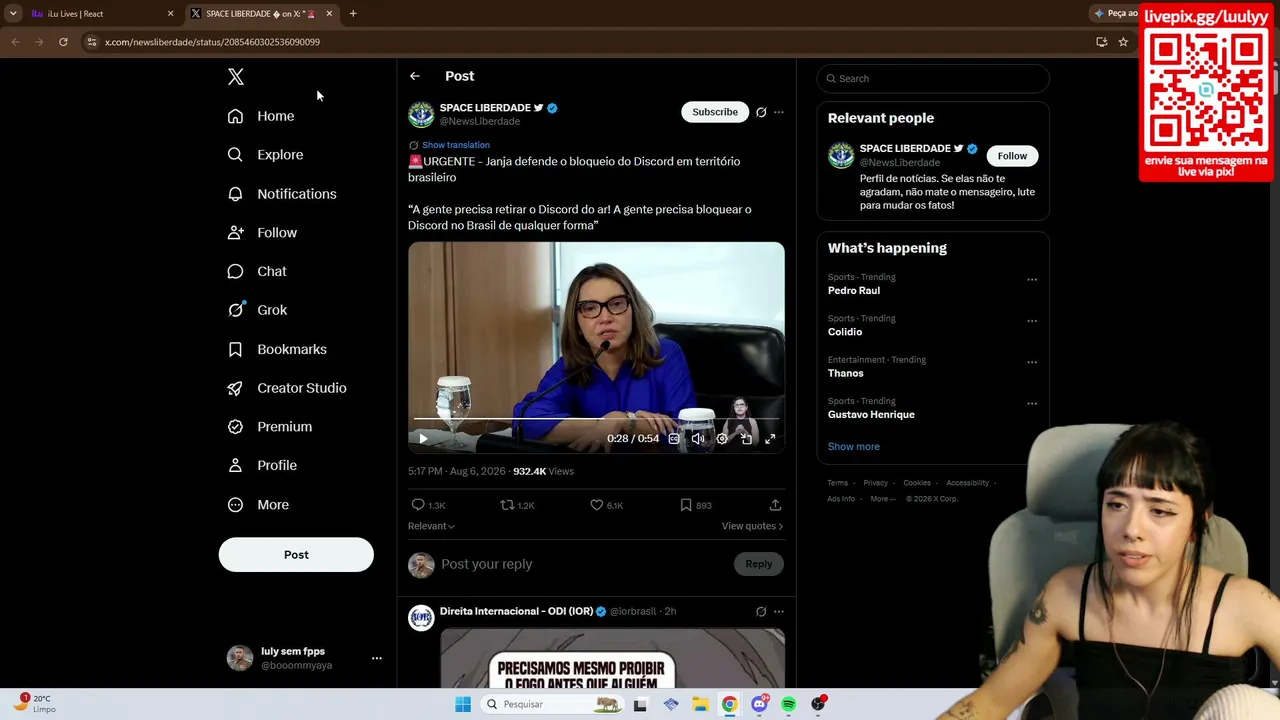Screen dimensions: 1280x720
Task: Open Premium in the sidebar
Action: click(270, 427)
